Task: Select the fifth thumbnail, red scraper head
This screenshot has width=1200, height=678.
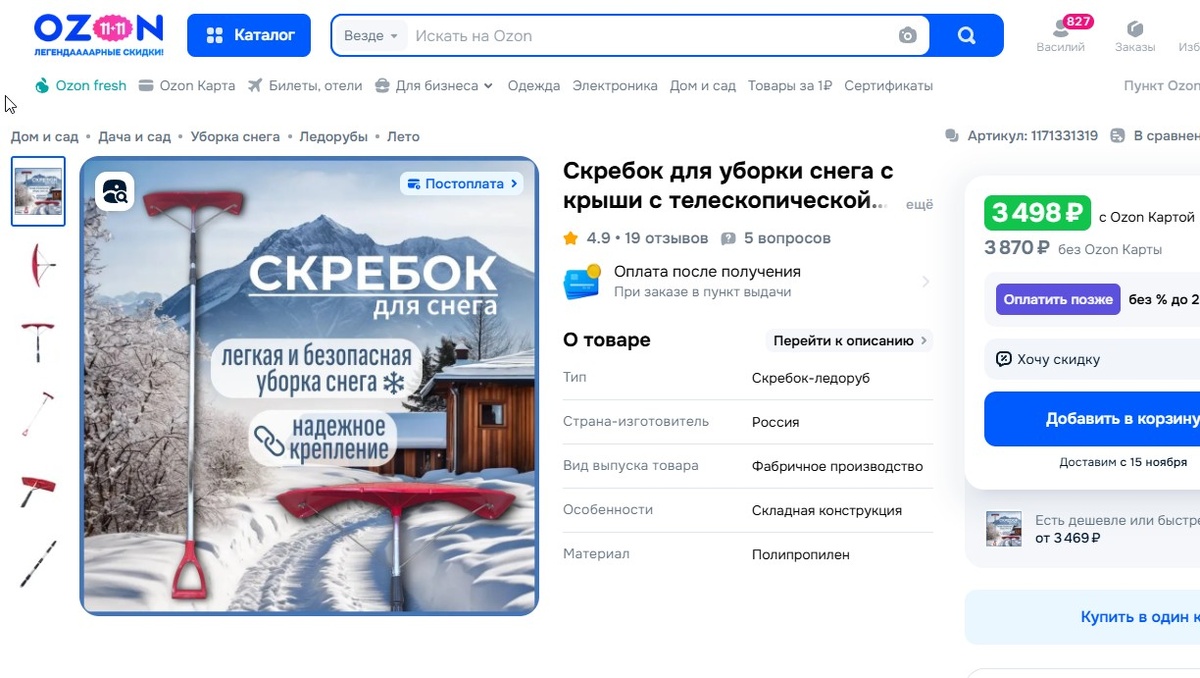Action: coord(38,489)
